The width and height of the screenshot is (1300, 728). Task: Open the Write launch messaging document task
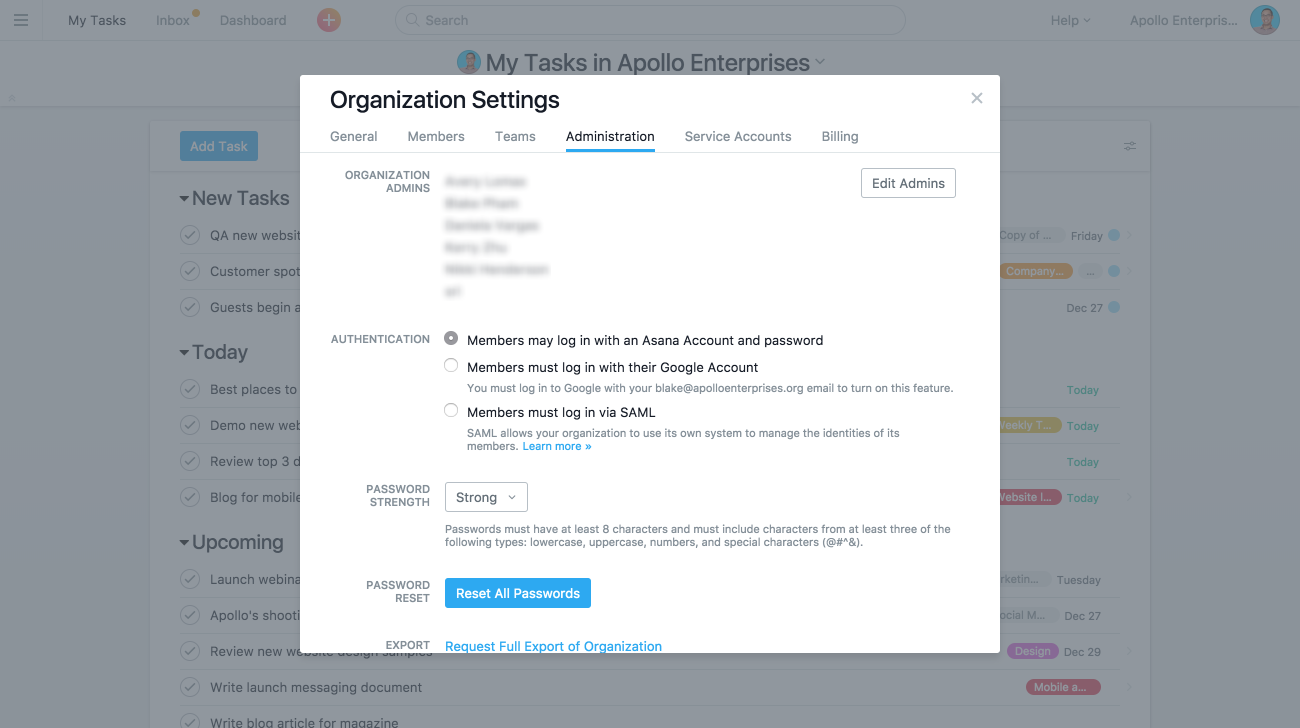pyautogui.click(x=316, y=687)
